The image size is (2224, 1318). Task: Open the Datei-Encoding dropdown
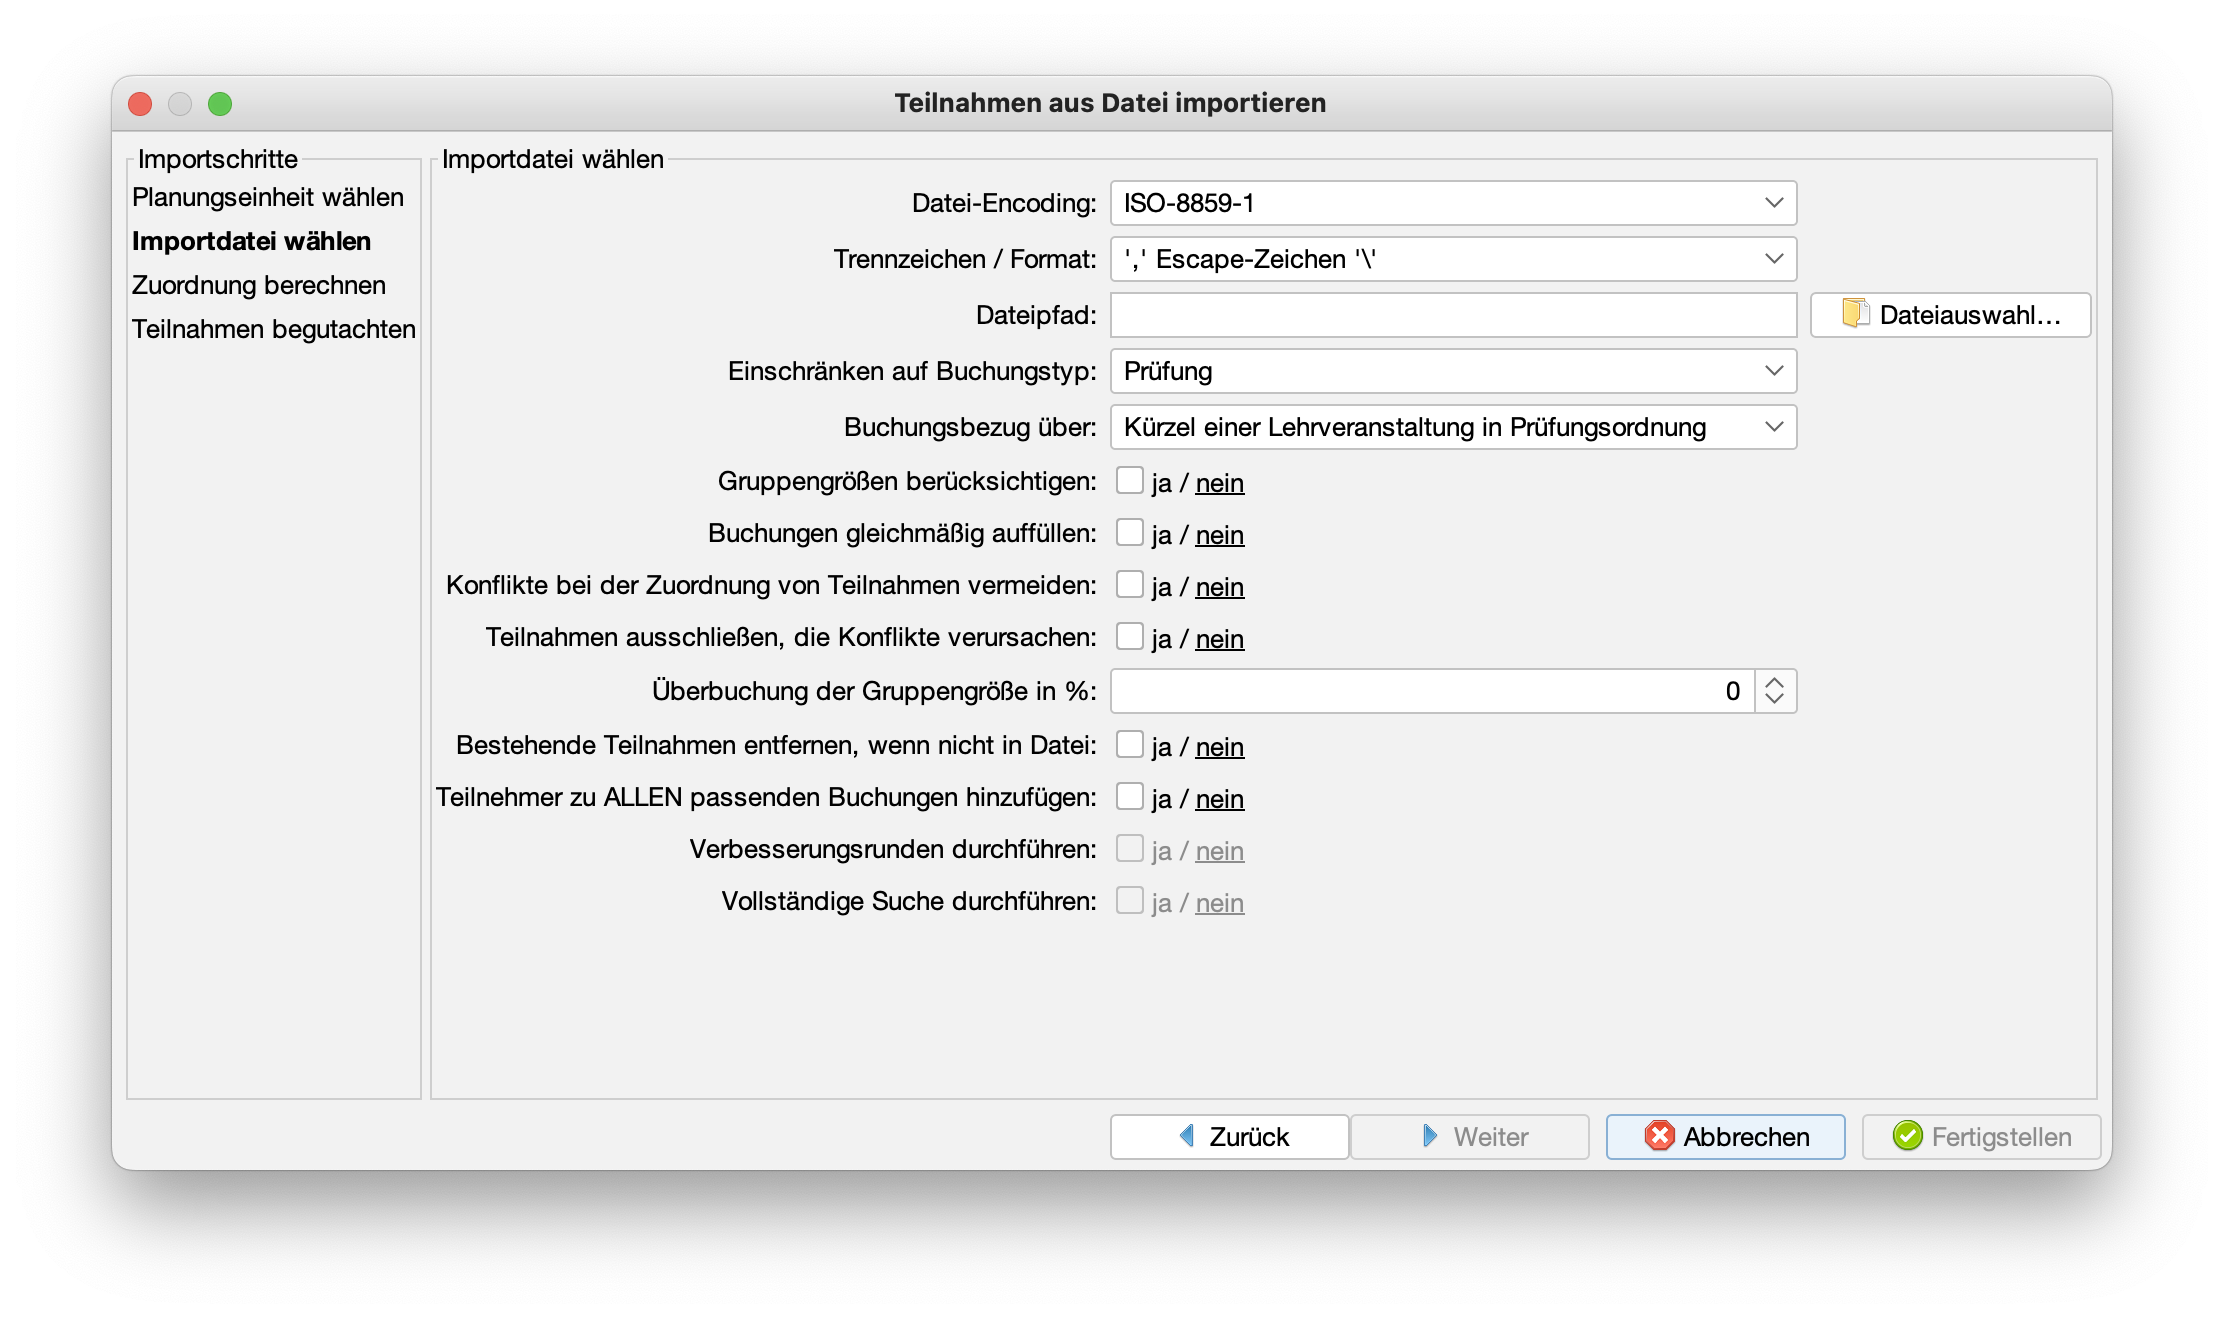point(1453,203)
